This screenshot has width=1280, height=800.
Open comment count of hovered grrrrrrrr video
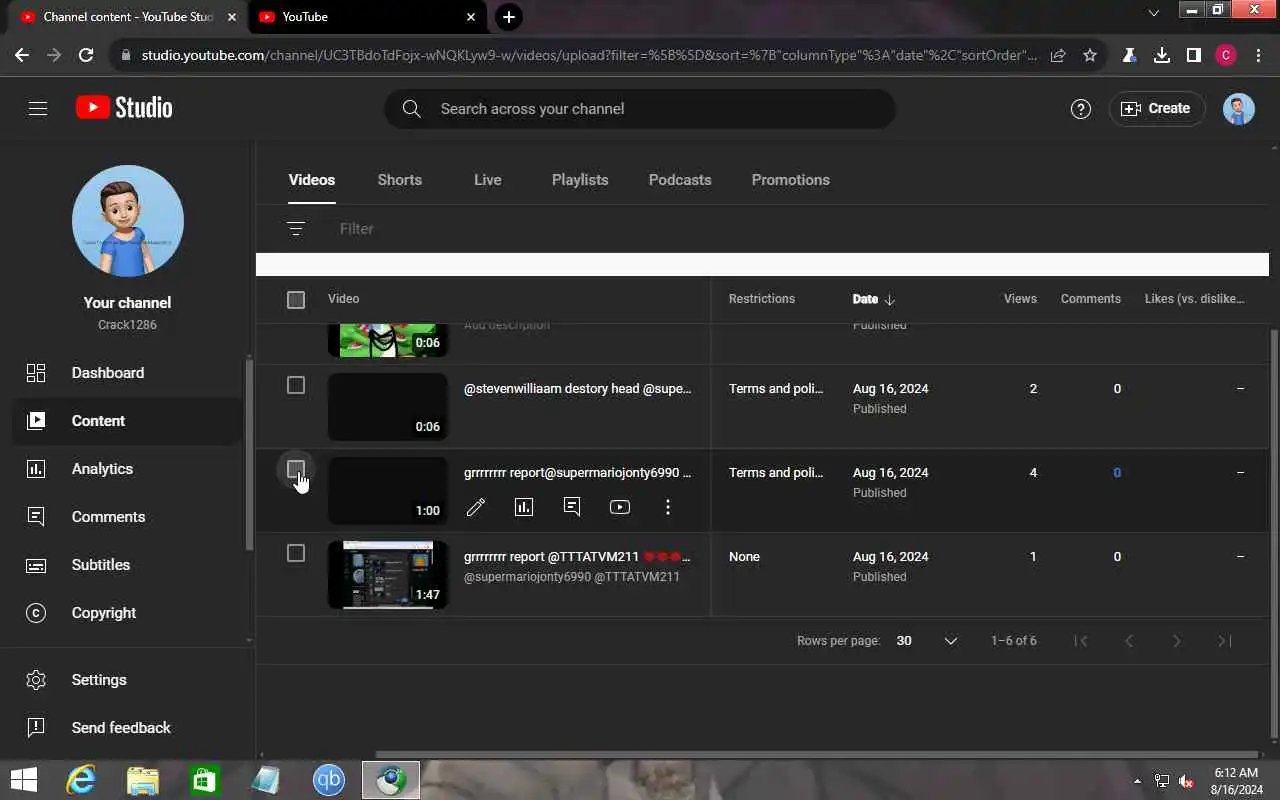click(x=1117, y=473)
